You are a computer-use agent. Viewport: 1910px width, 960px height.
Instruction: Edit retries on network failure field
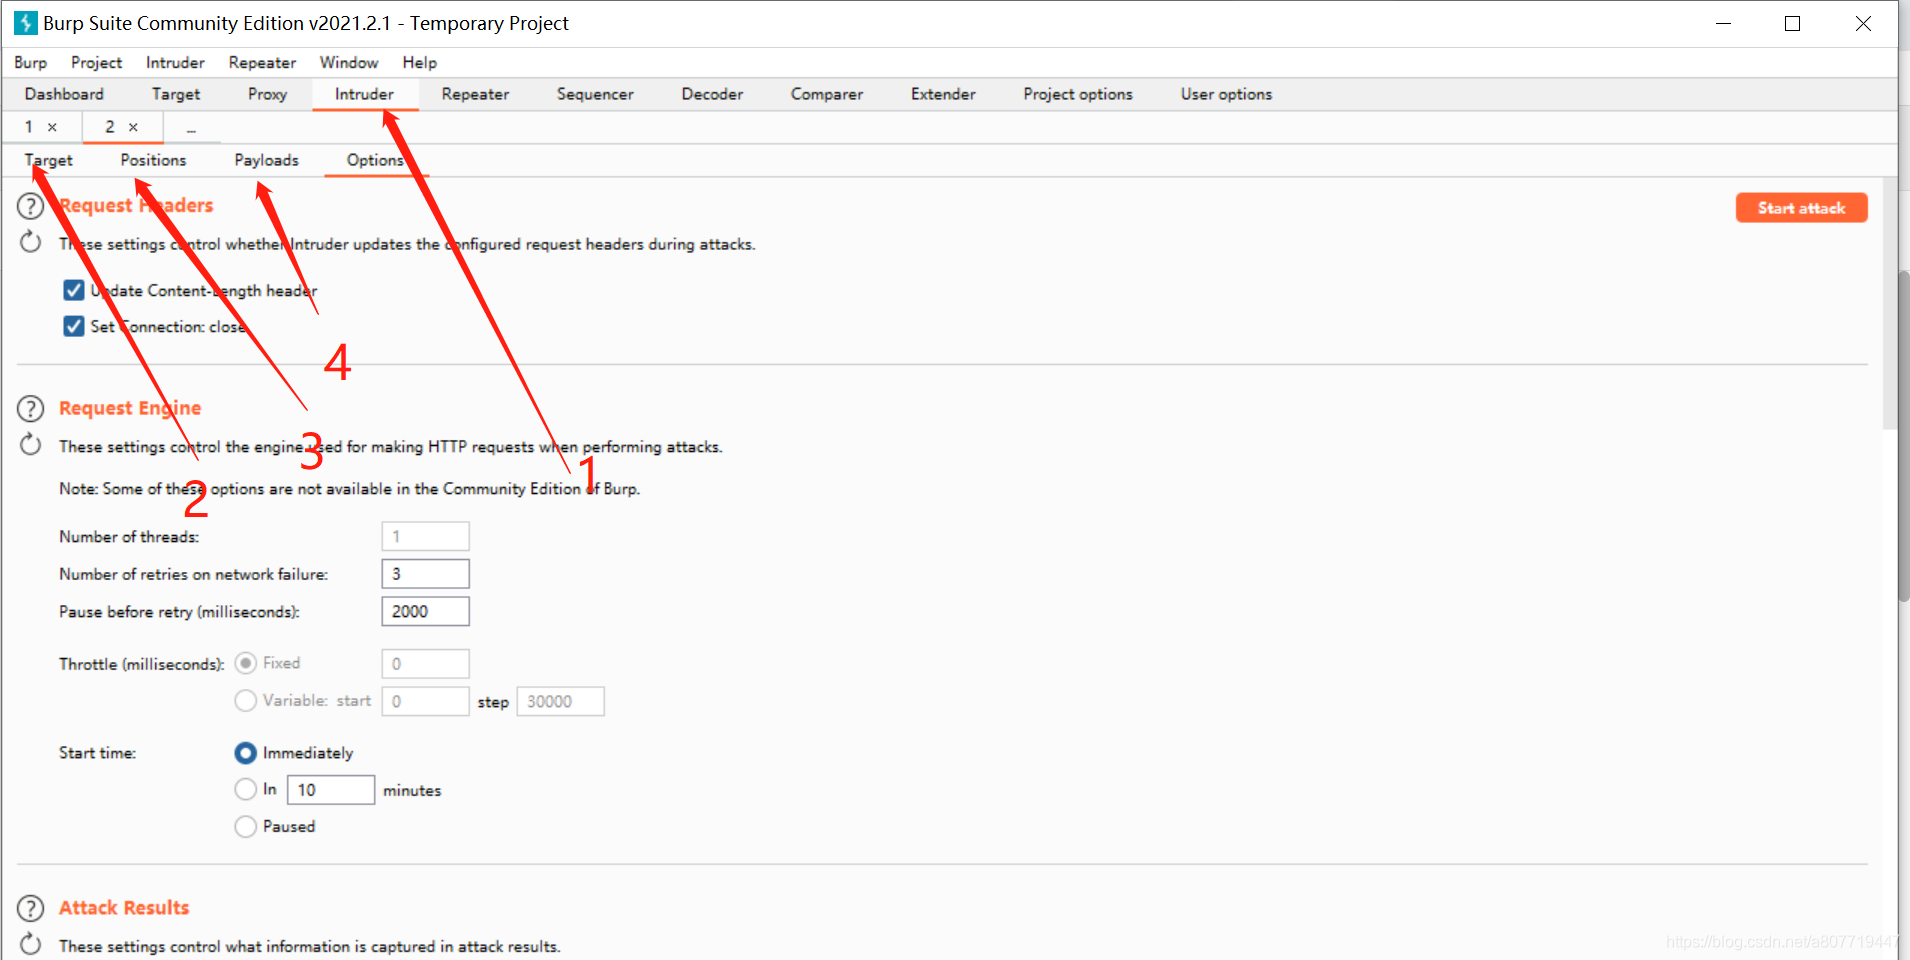point(425,574)
